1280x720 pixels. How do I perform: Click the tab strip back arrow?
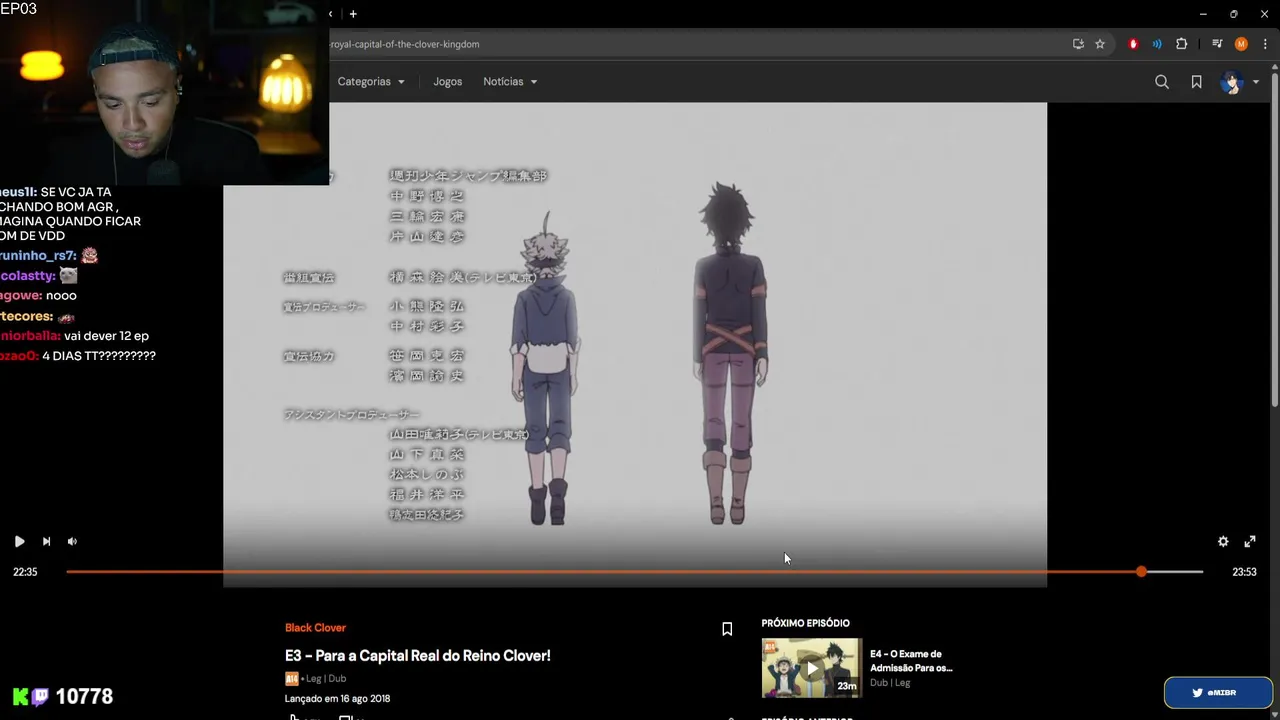pyautogui.click(x=332, y=14)
